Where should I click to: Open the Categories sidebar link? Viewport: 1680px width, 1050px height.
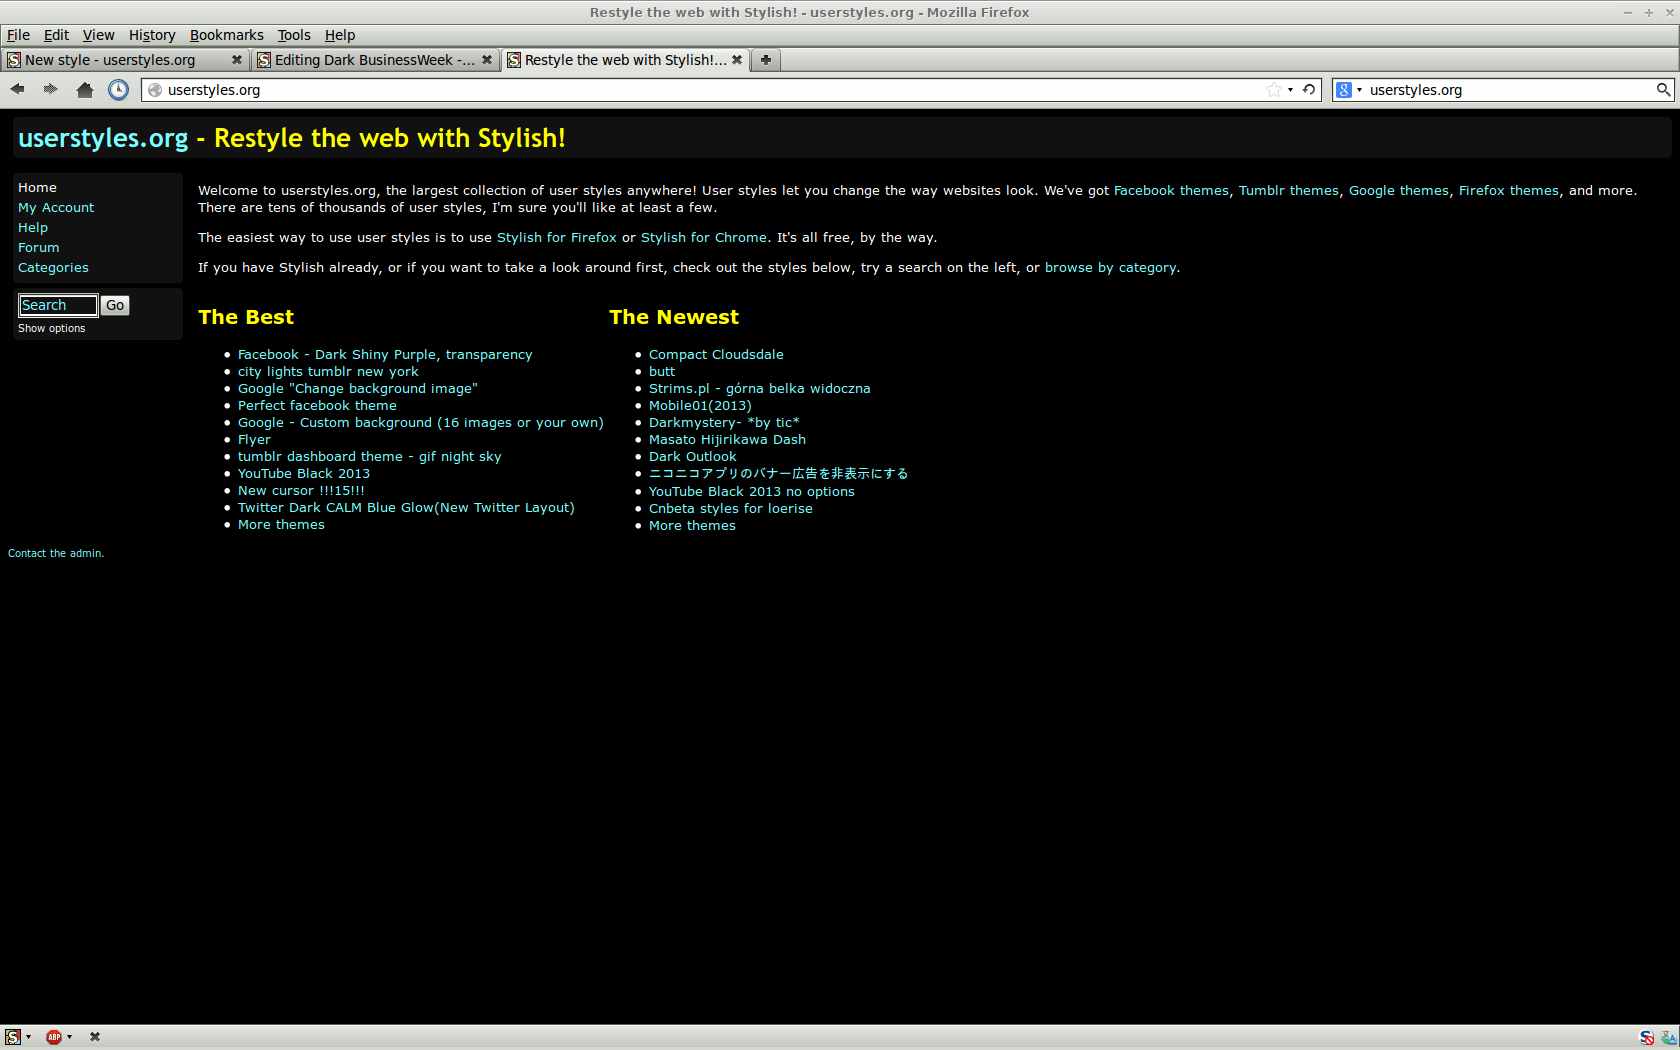tap(53, 268)
